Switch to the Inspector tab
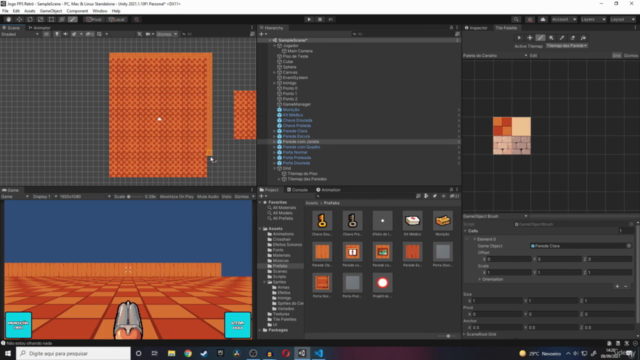640x360 pixels. click(476, 28)
